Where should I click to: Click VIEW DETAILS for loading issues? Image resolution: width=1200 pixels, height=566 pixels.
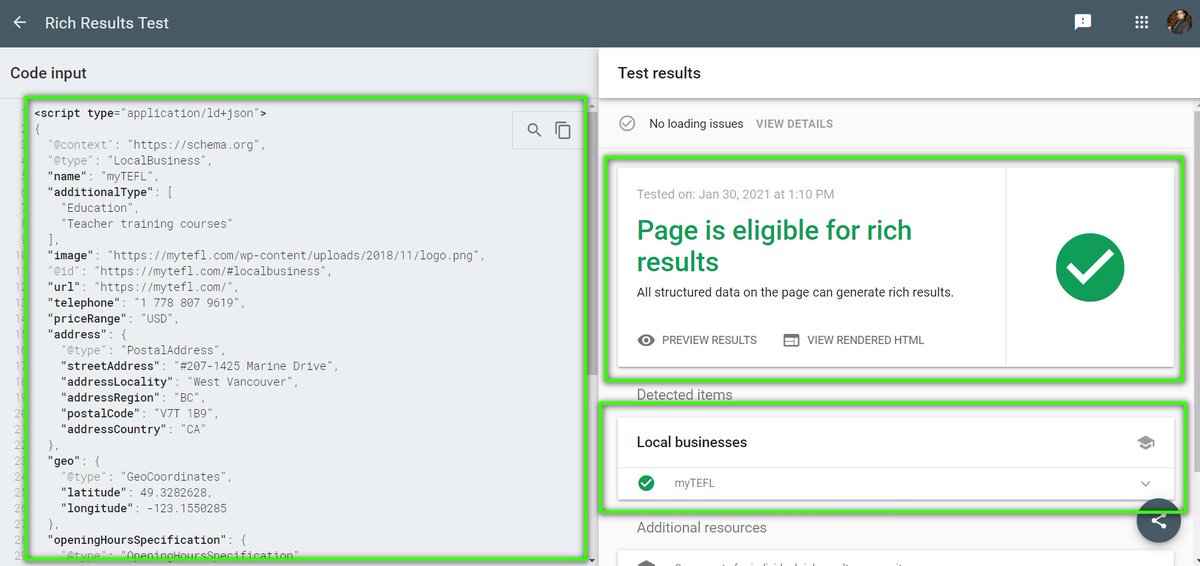794,124
